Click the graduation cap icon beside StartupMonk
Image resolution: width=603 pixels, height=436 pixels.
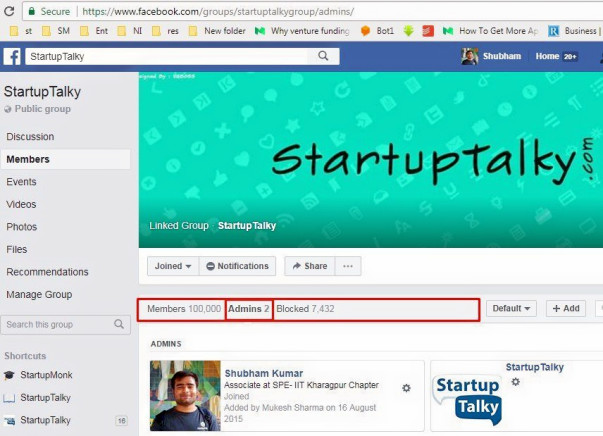[9, 375]
